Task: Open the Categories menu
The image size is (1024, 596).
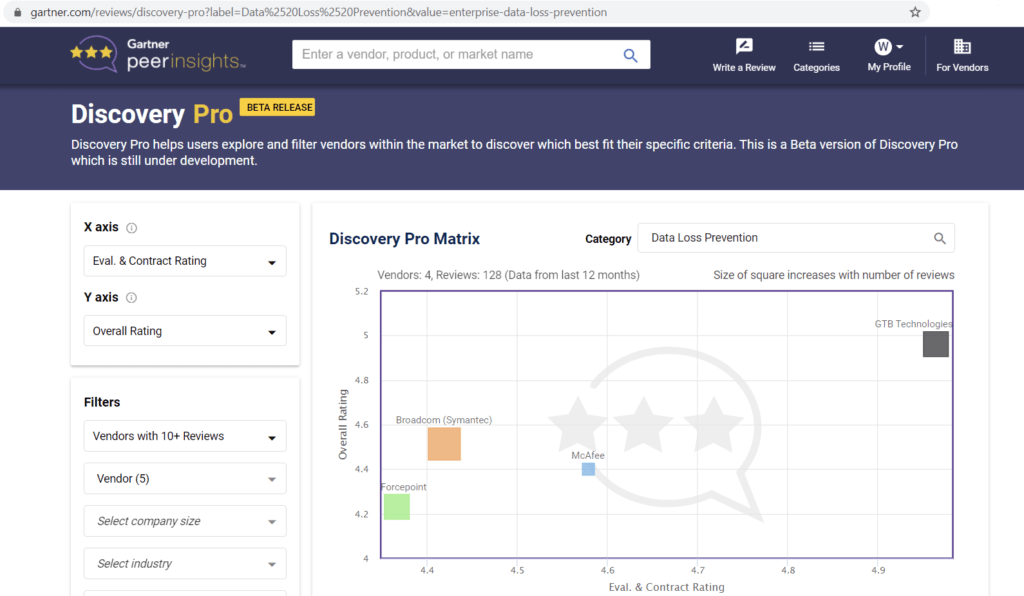Action: point(816,55)
